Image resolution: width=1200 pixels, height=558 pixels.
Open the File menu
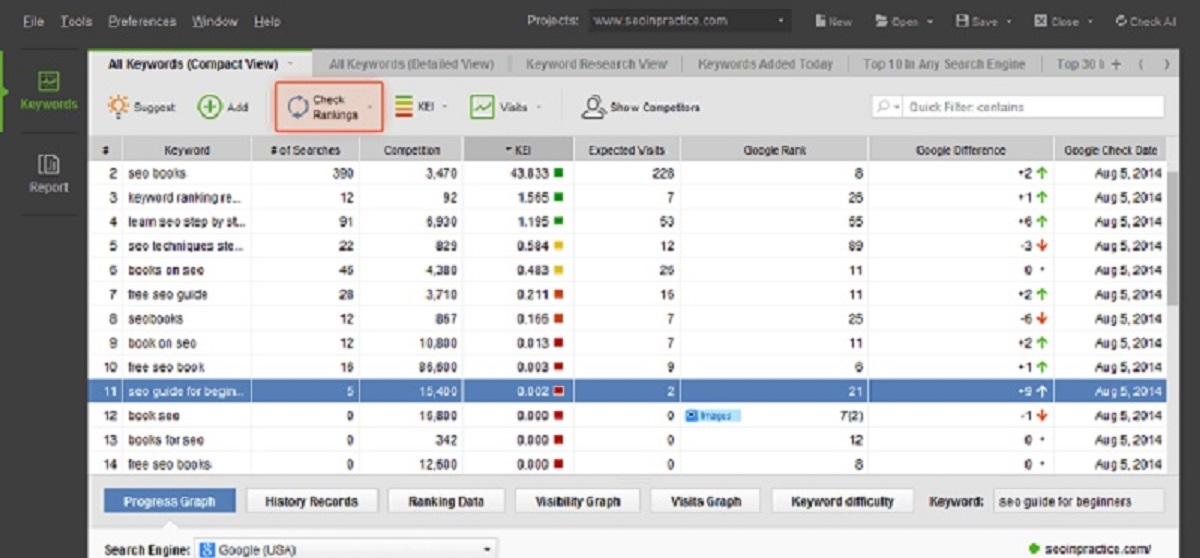point(33,21)
